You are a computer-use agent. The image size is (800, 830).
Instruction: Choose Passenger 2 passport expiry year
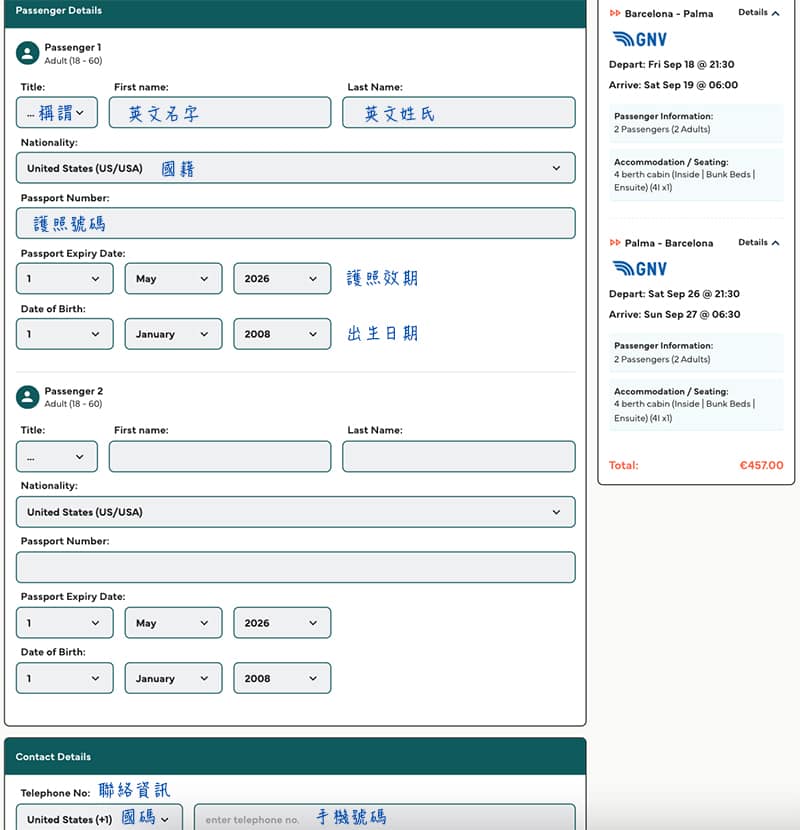281,623
